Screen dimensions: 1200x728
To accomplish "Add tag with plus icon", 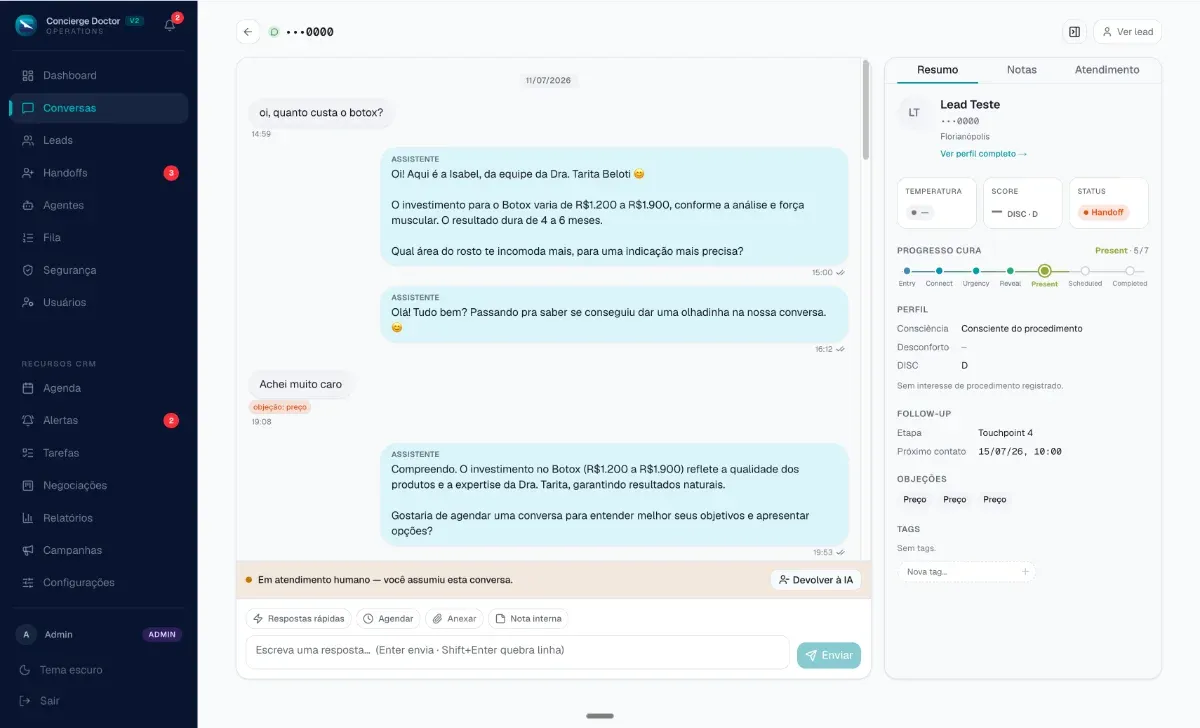I will (x=1025, y=572).
